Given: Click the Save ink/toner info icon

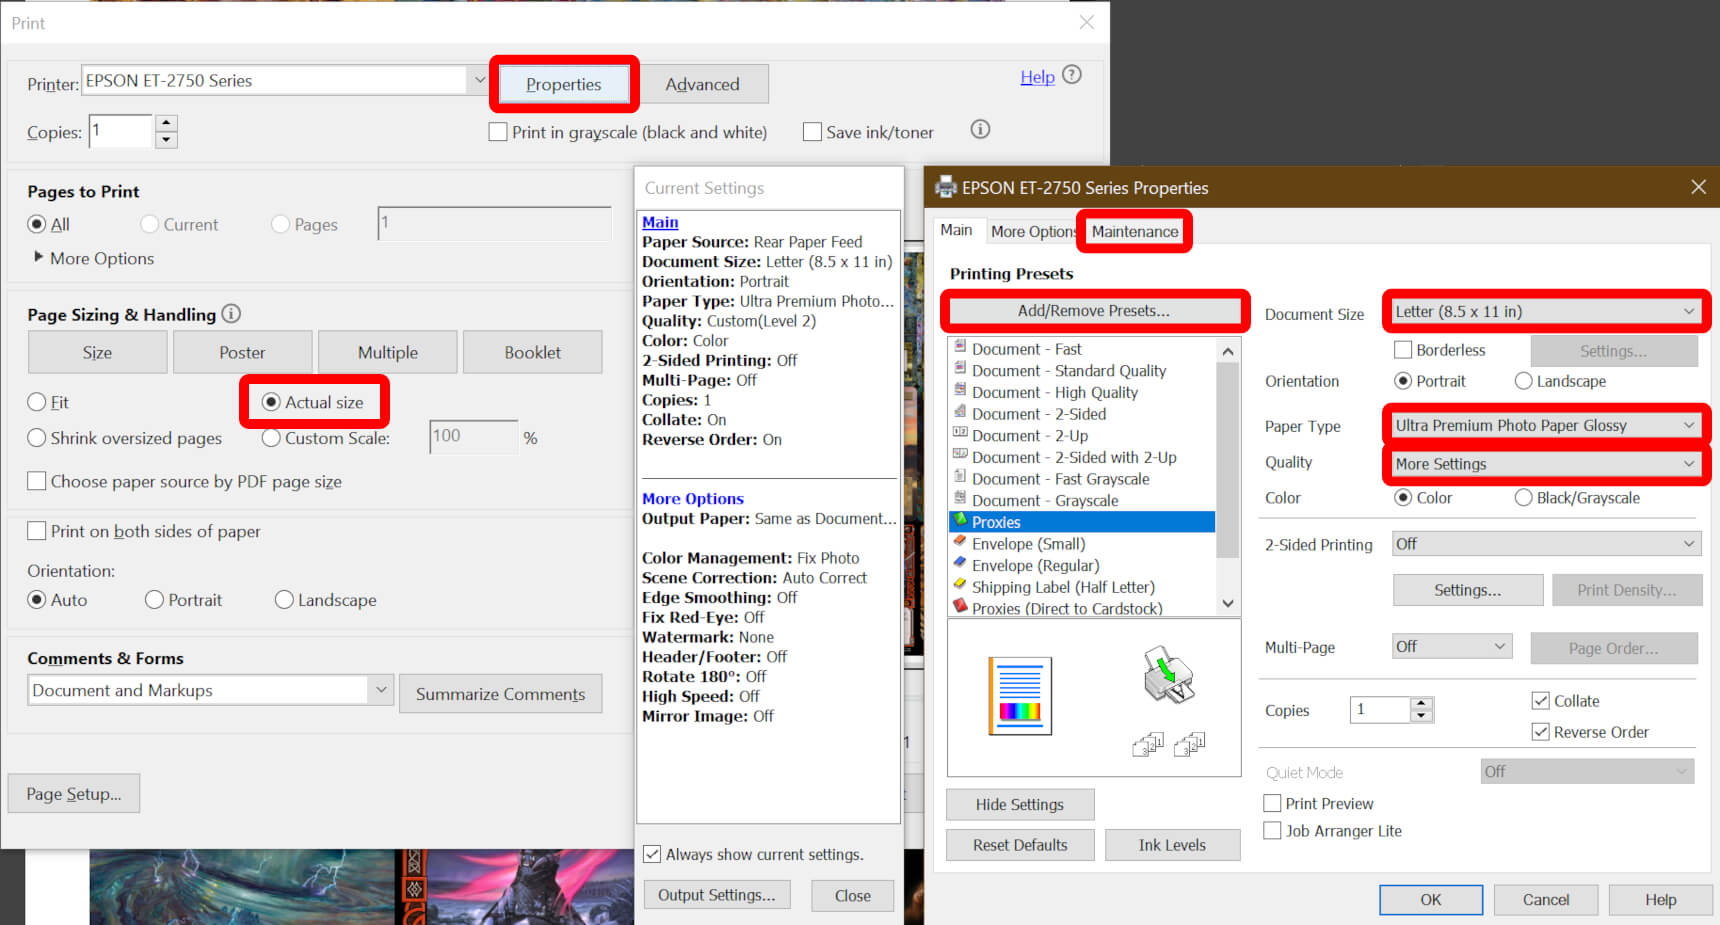Looking at the screenshot, I should tap(980, 130).
